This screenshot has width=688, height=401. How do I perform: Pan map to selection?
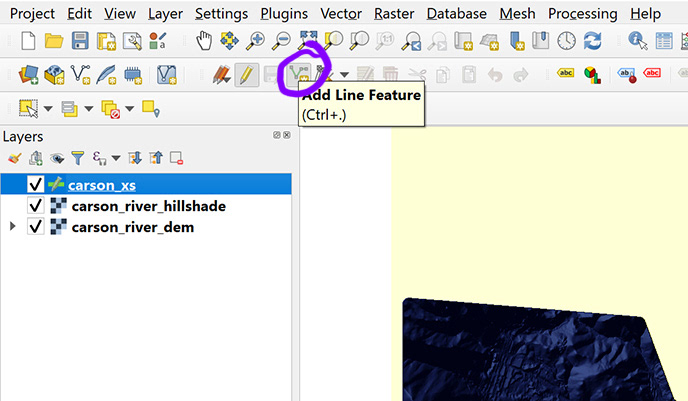pos(229,41)
